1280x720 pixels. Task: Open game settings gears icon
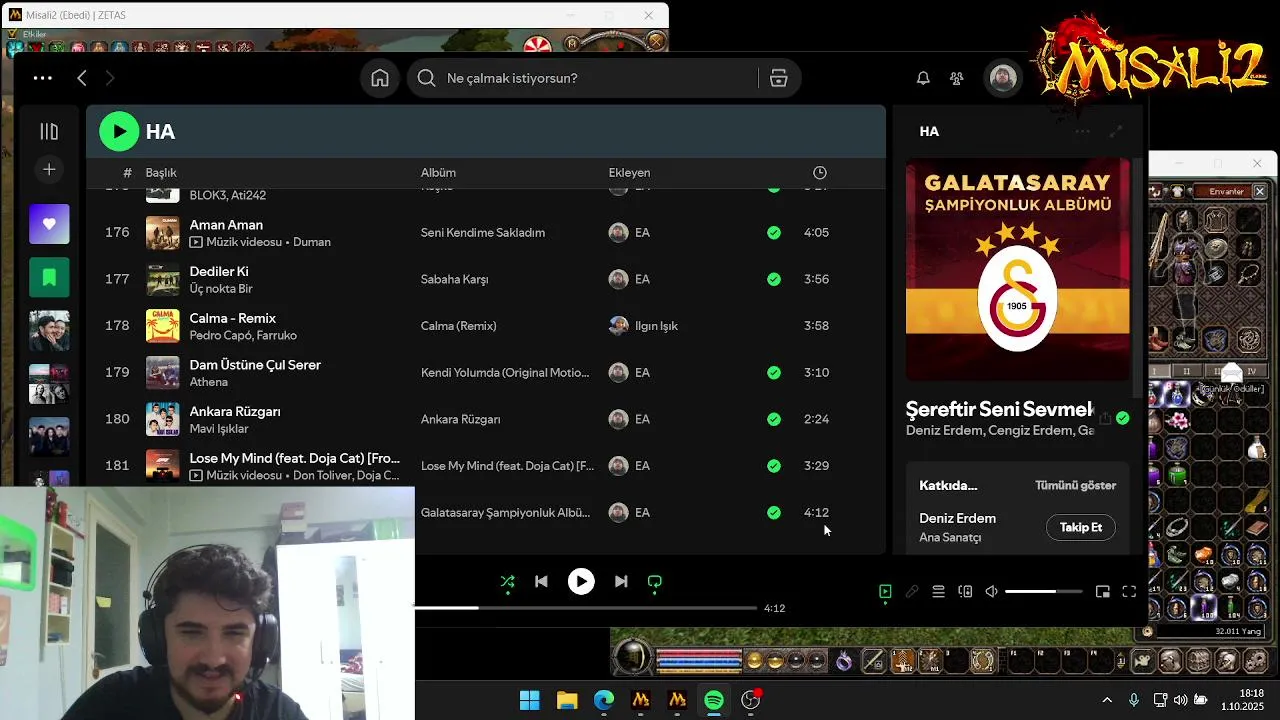[1255, 661]
